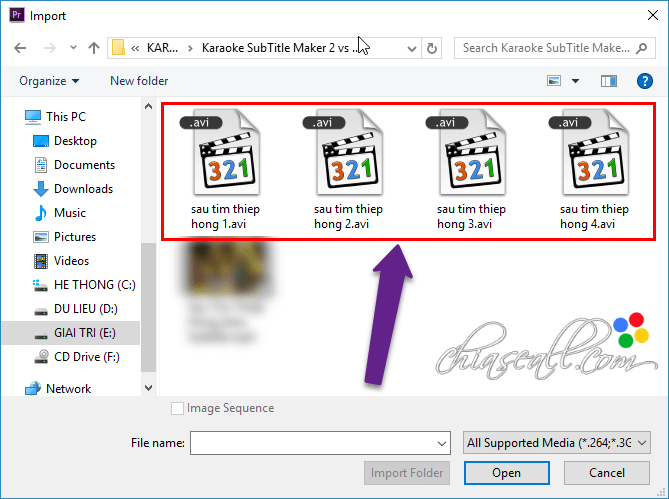669x499 pixels.
Task: Create a New folder
Action: tap(139, 81)
